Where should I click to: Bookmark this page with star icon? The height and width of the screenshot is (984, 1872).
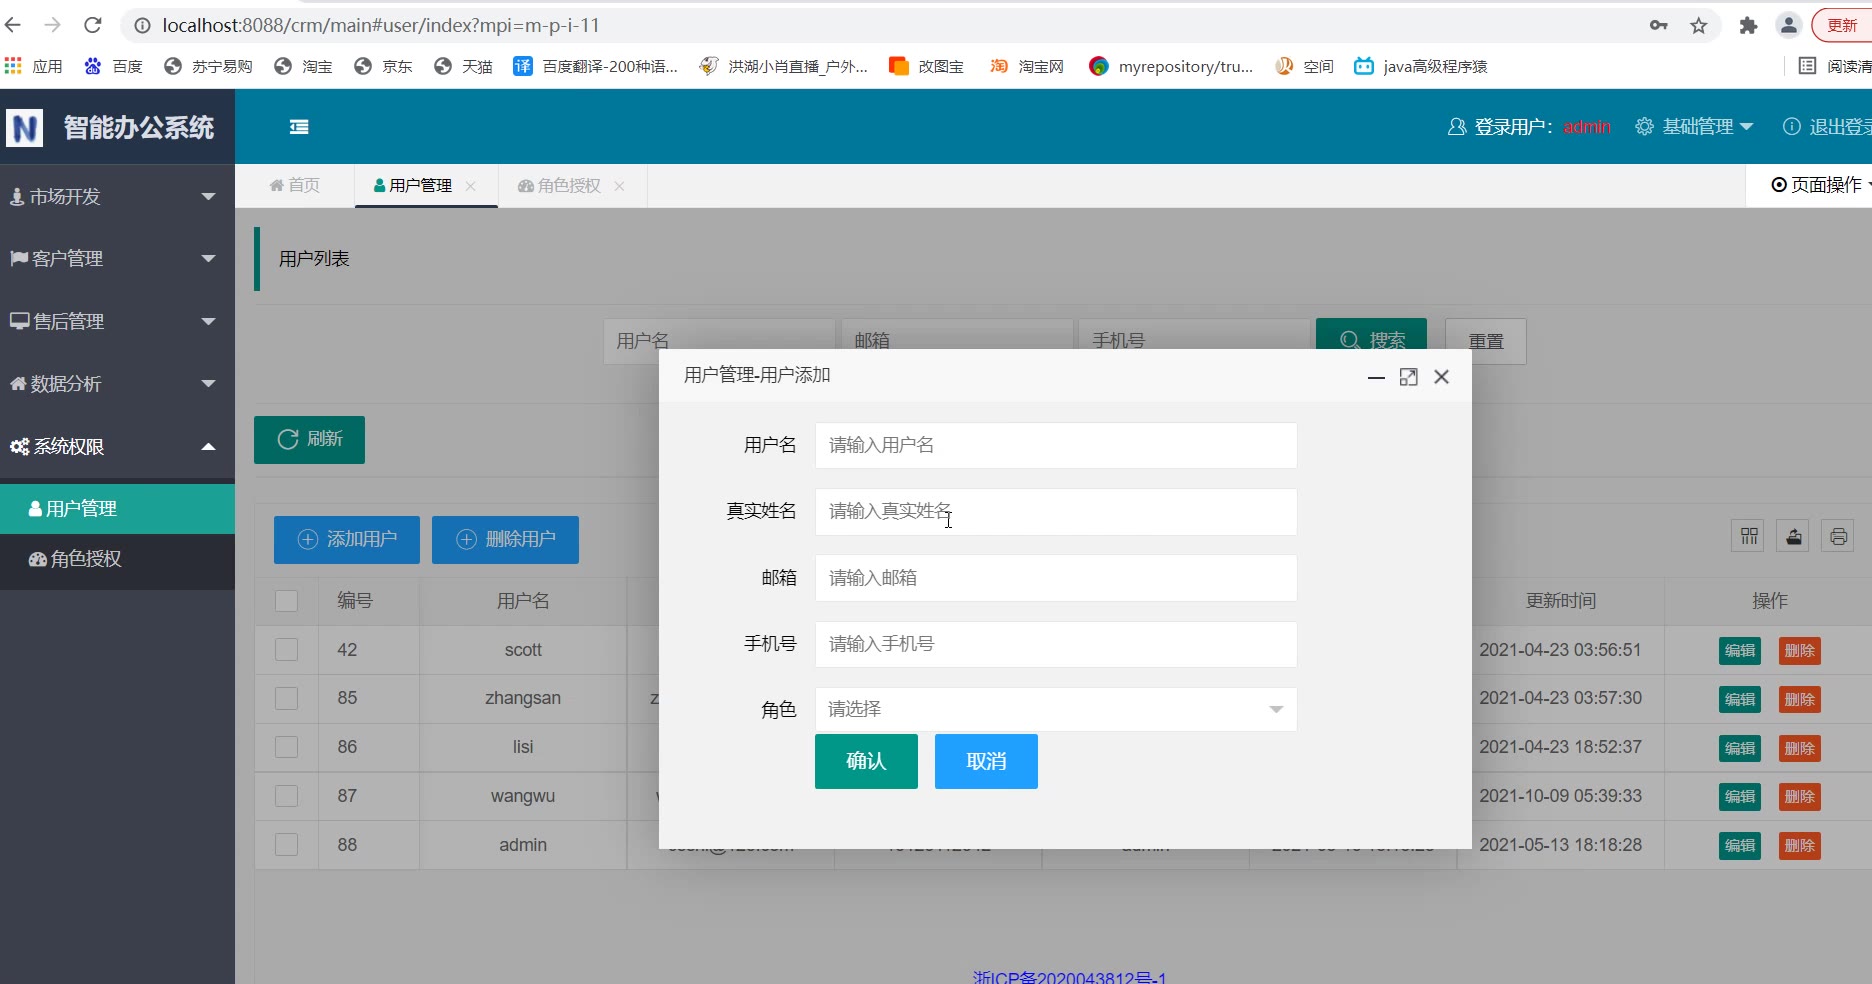point(1699,26)
